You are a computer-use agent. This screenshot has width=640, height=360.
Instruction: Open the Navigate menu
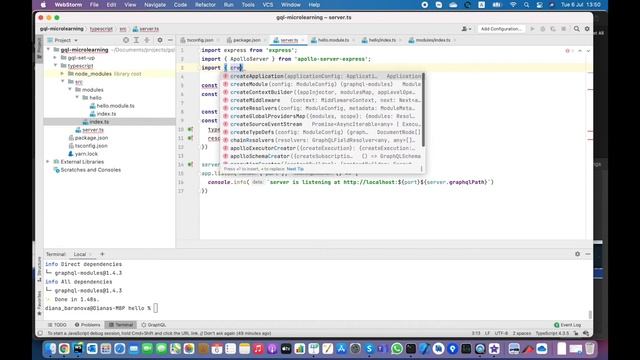pos(155,5)
